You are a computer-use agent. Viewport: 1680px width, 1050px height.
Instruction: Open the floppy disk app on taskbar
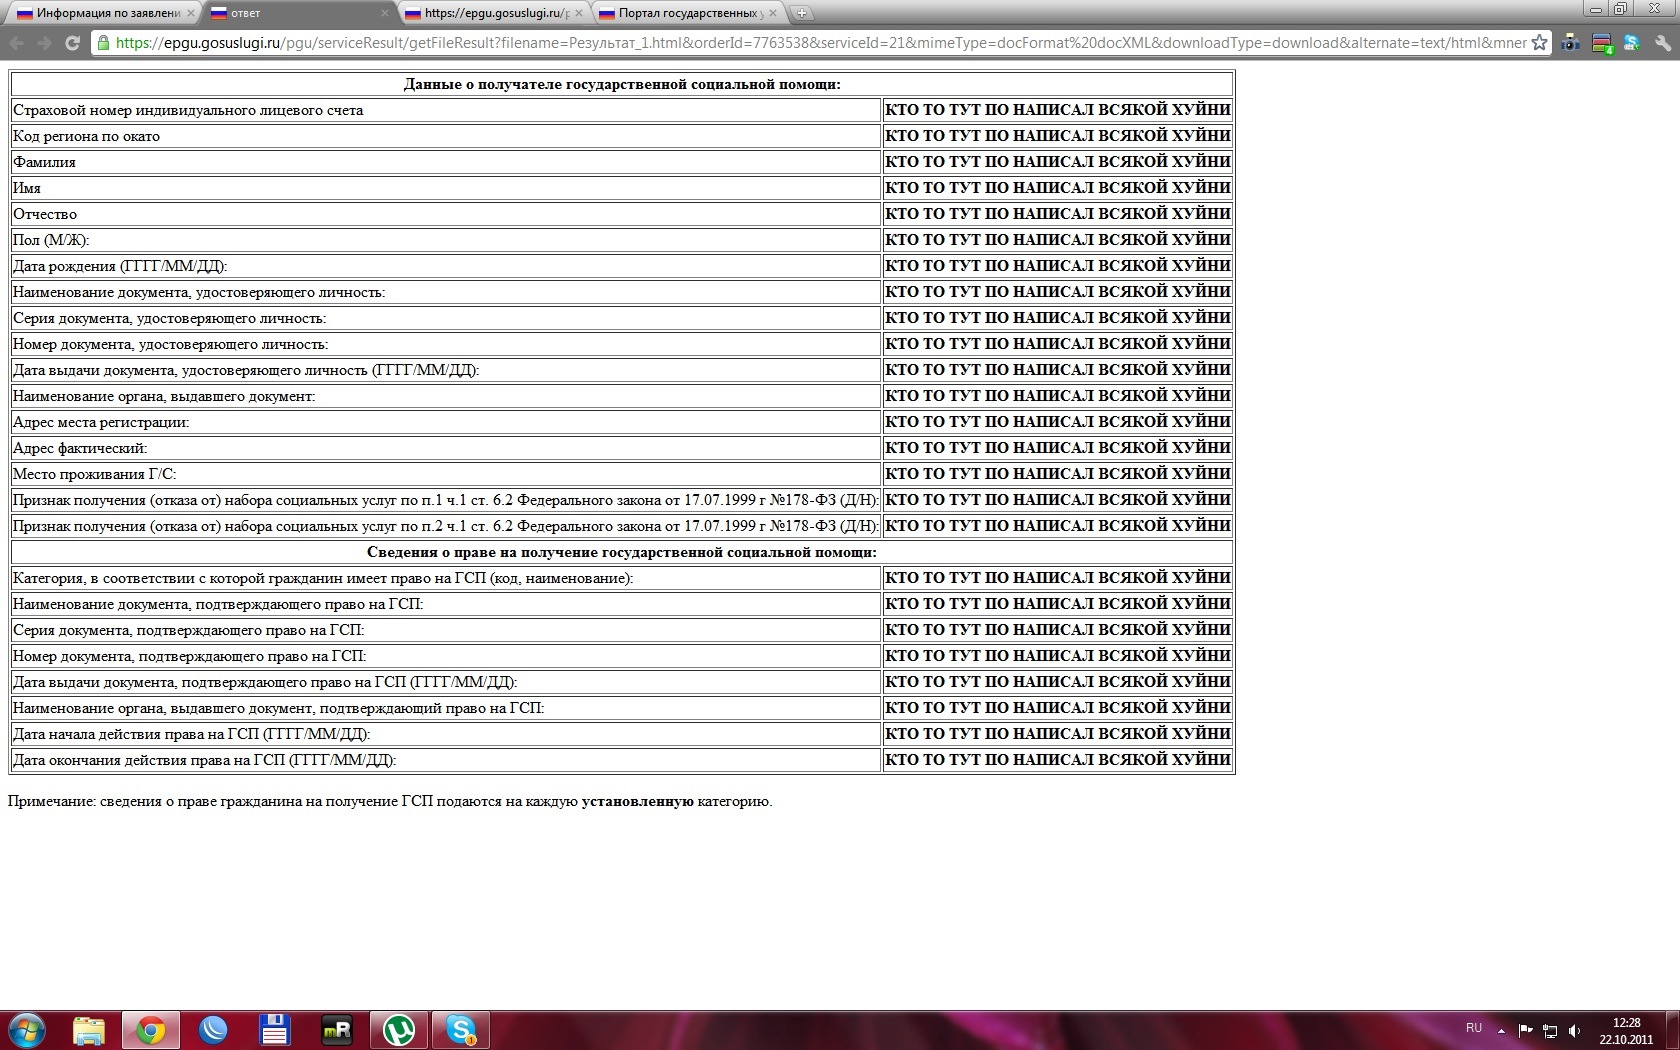tap(275, 1030)
